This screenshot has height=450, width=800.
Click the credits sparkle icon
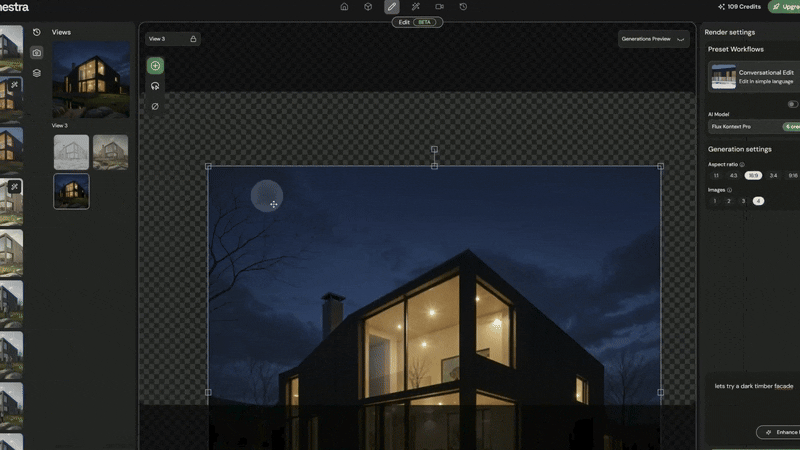pos(721,7)
